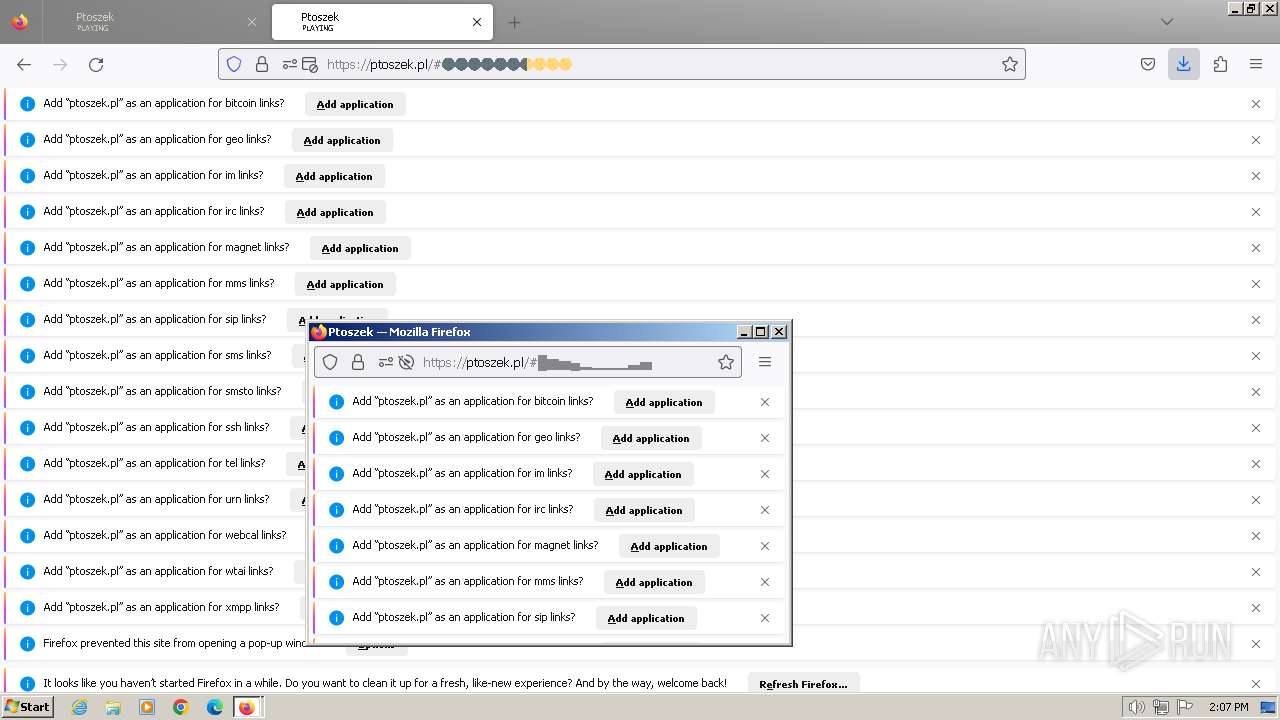Dismiss the geo links notification in main window
The height and width of the screenshot is (720, 1280).
coord(1256,140)
